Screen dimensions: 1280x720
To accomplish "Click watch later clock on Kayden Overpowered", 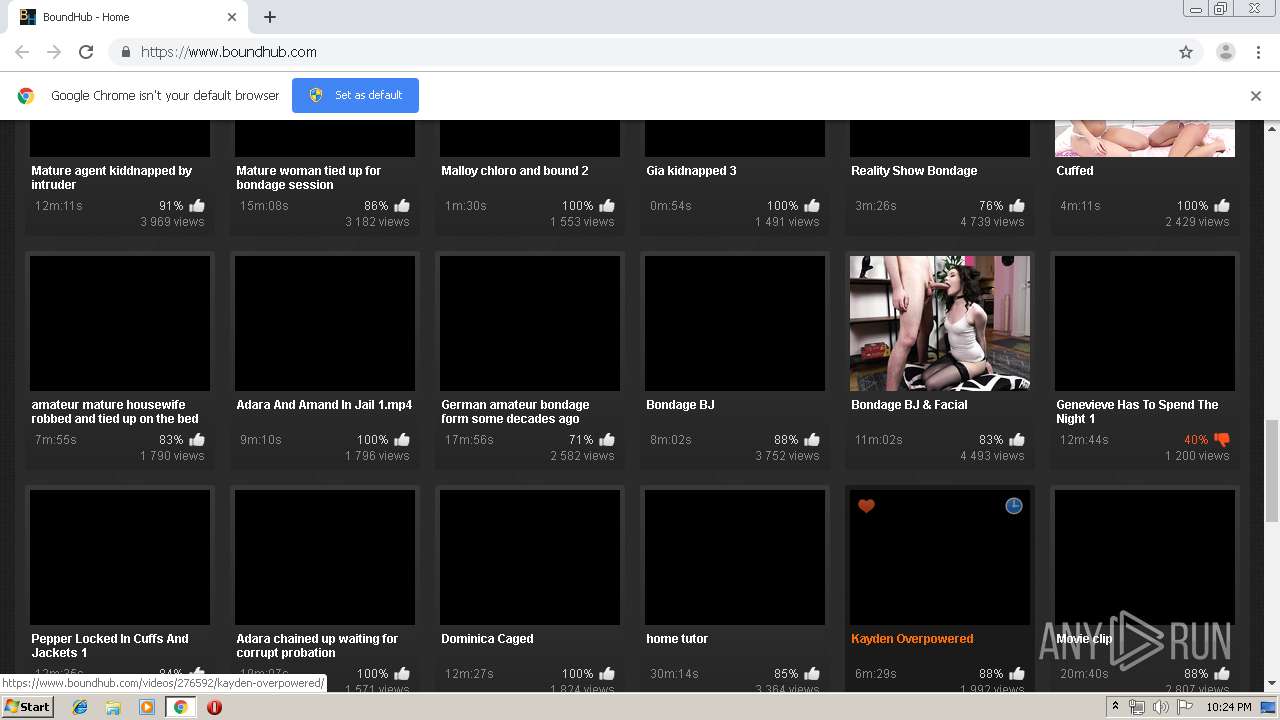I will [1014, 506].
